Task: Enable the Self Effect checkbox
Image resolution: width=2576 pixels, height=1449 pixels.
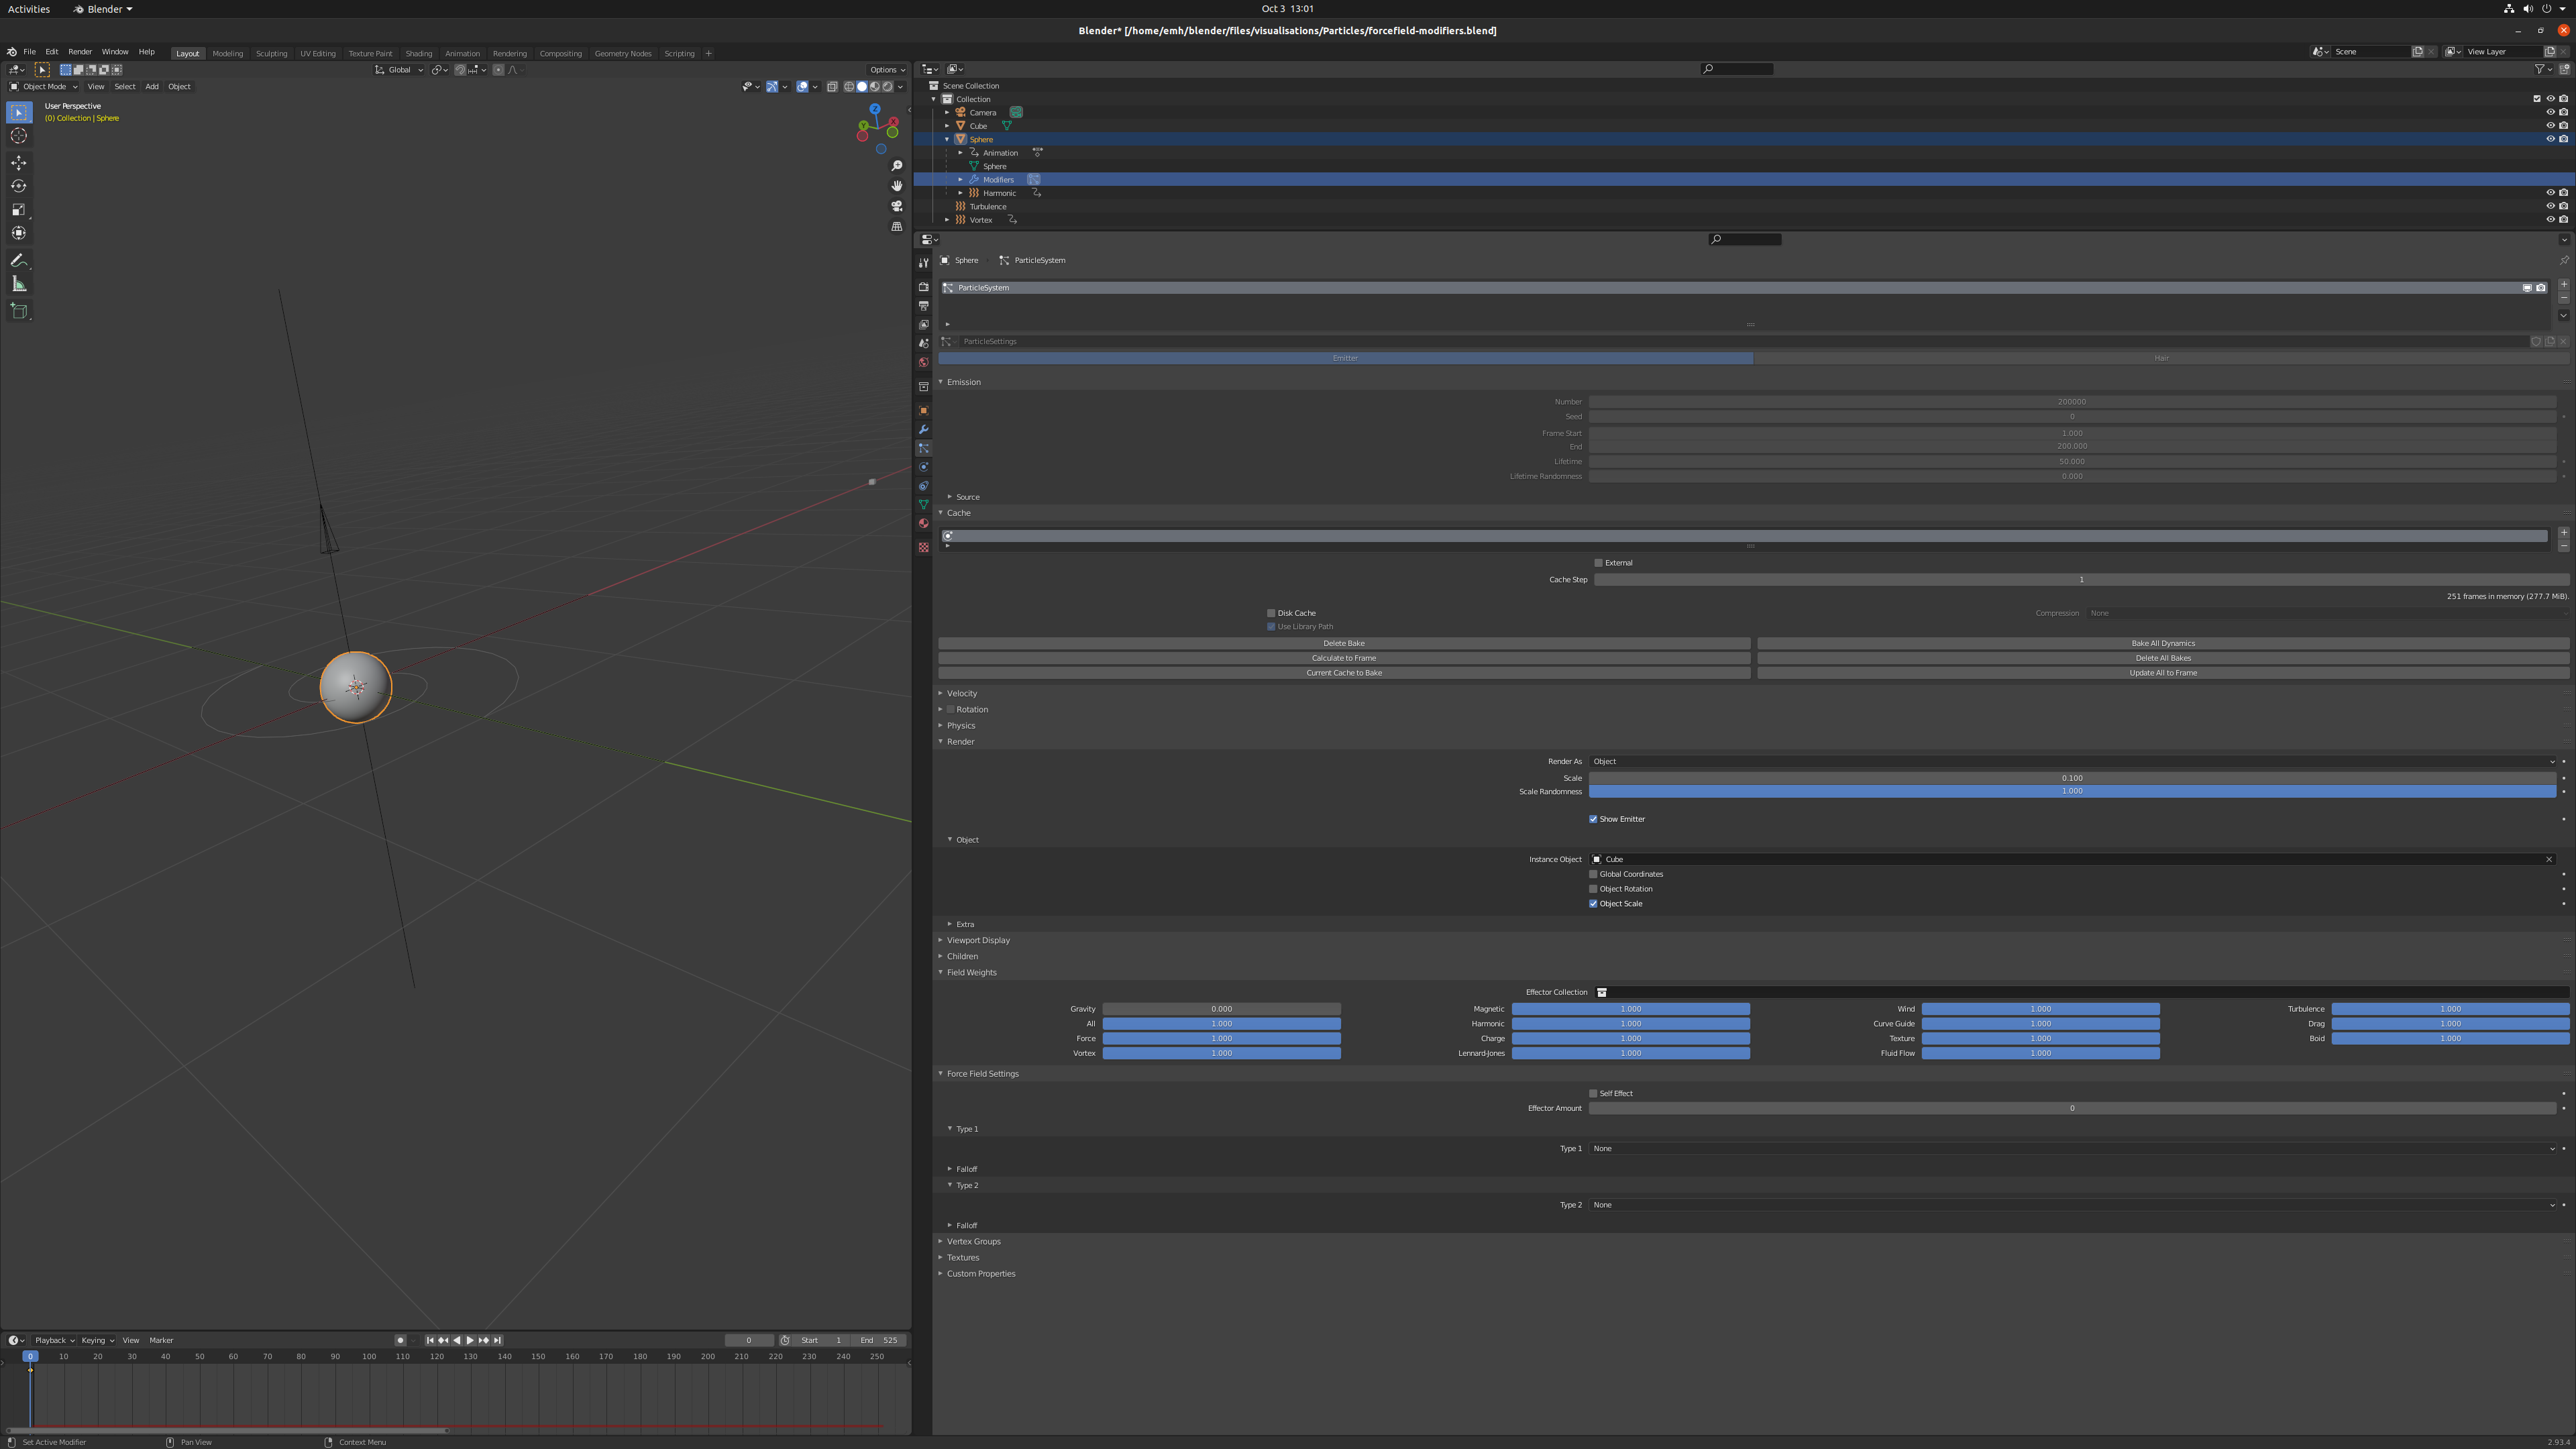Action: tap(1593, 1094)
